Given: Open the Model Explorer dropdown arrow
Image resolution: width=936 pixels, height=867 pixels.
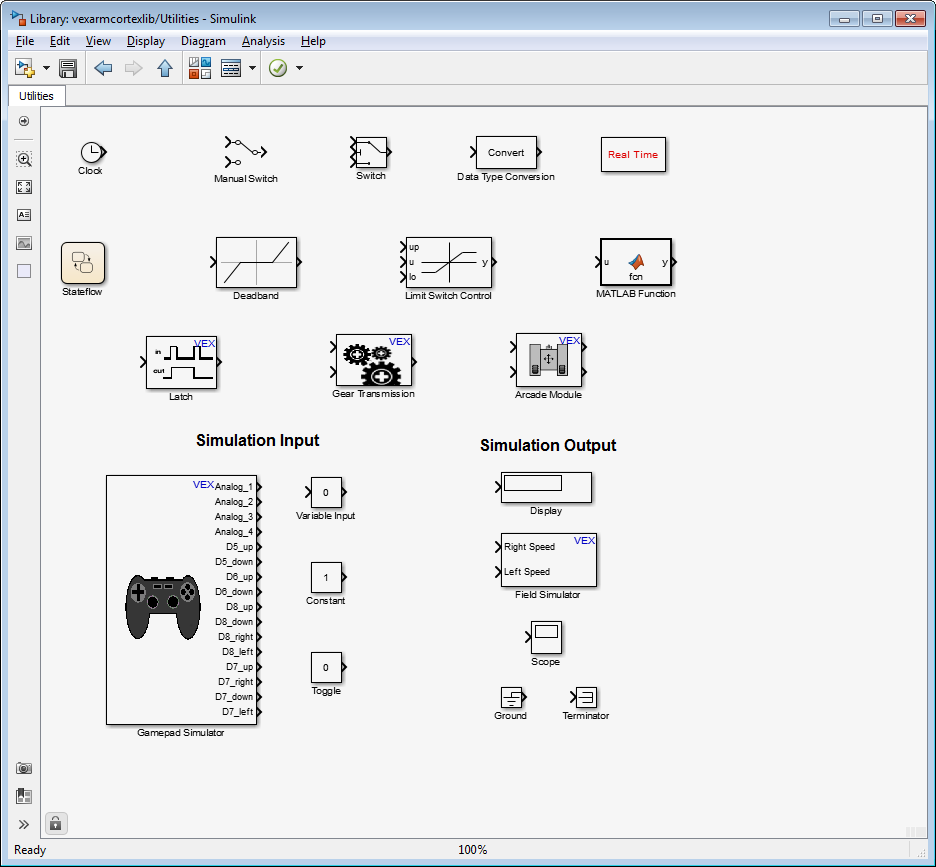Looking at the screenshot, I should (x=252, y=68).
